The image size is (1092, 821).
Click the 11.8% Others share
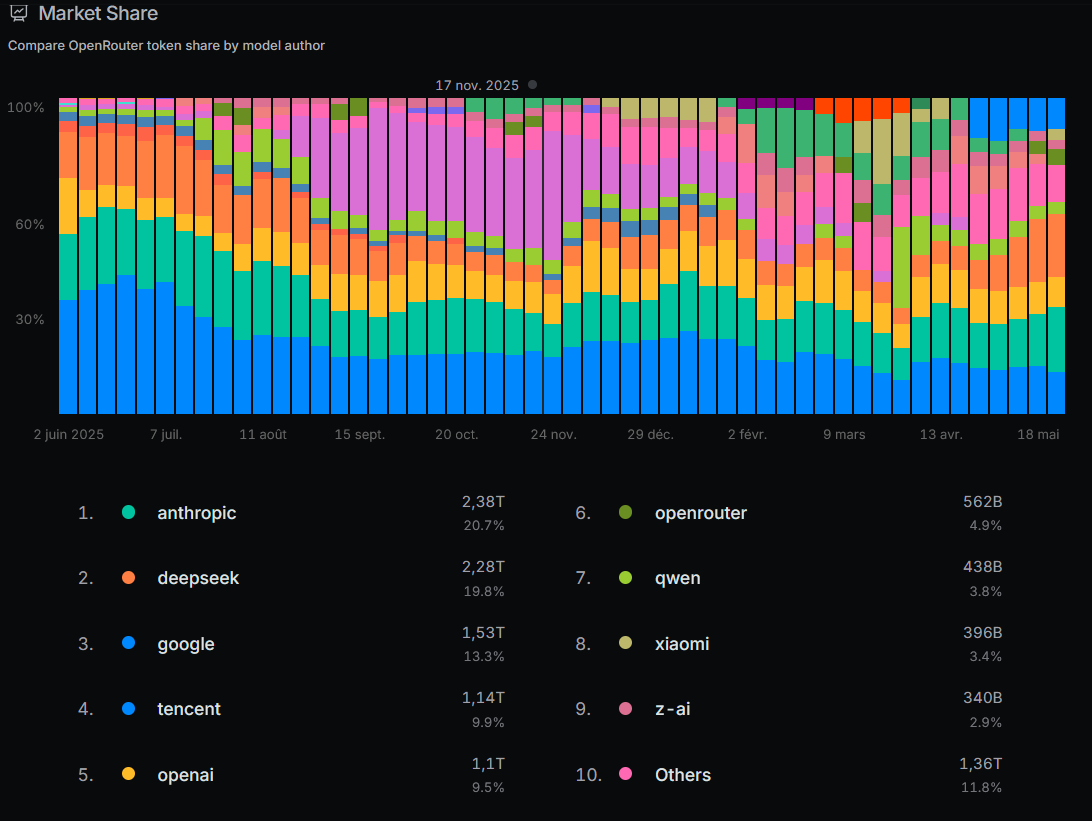[981, 788]
